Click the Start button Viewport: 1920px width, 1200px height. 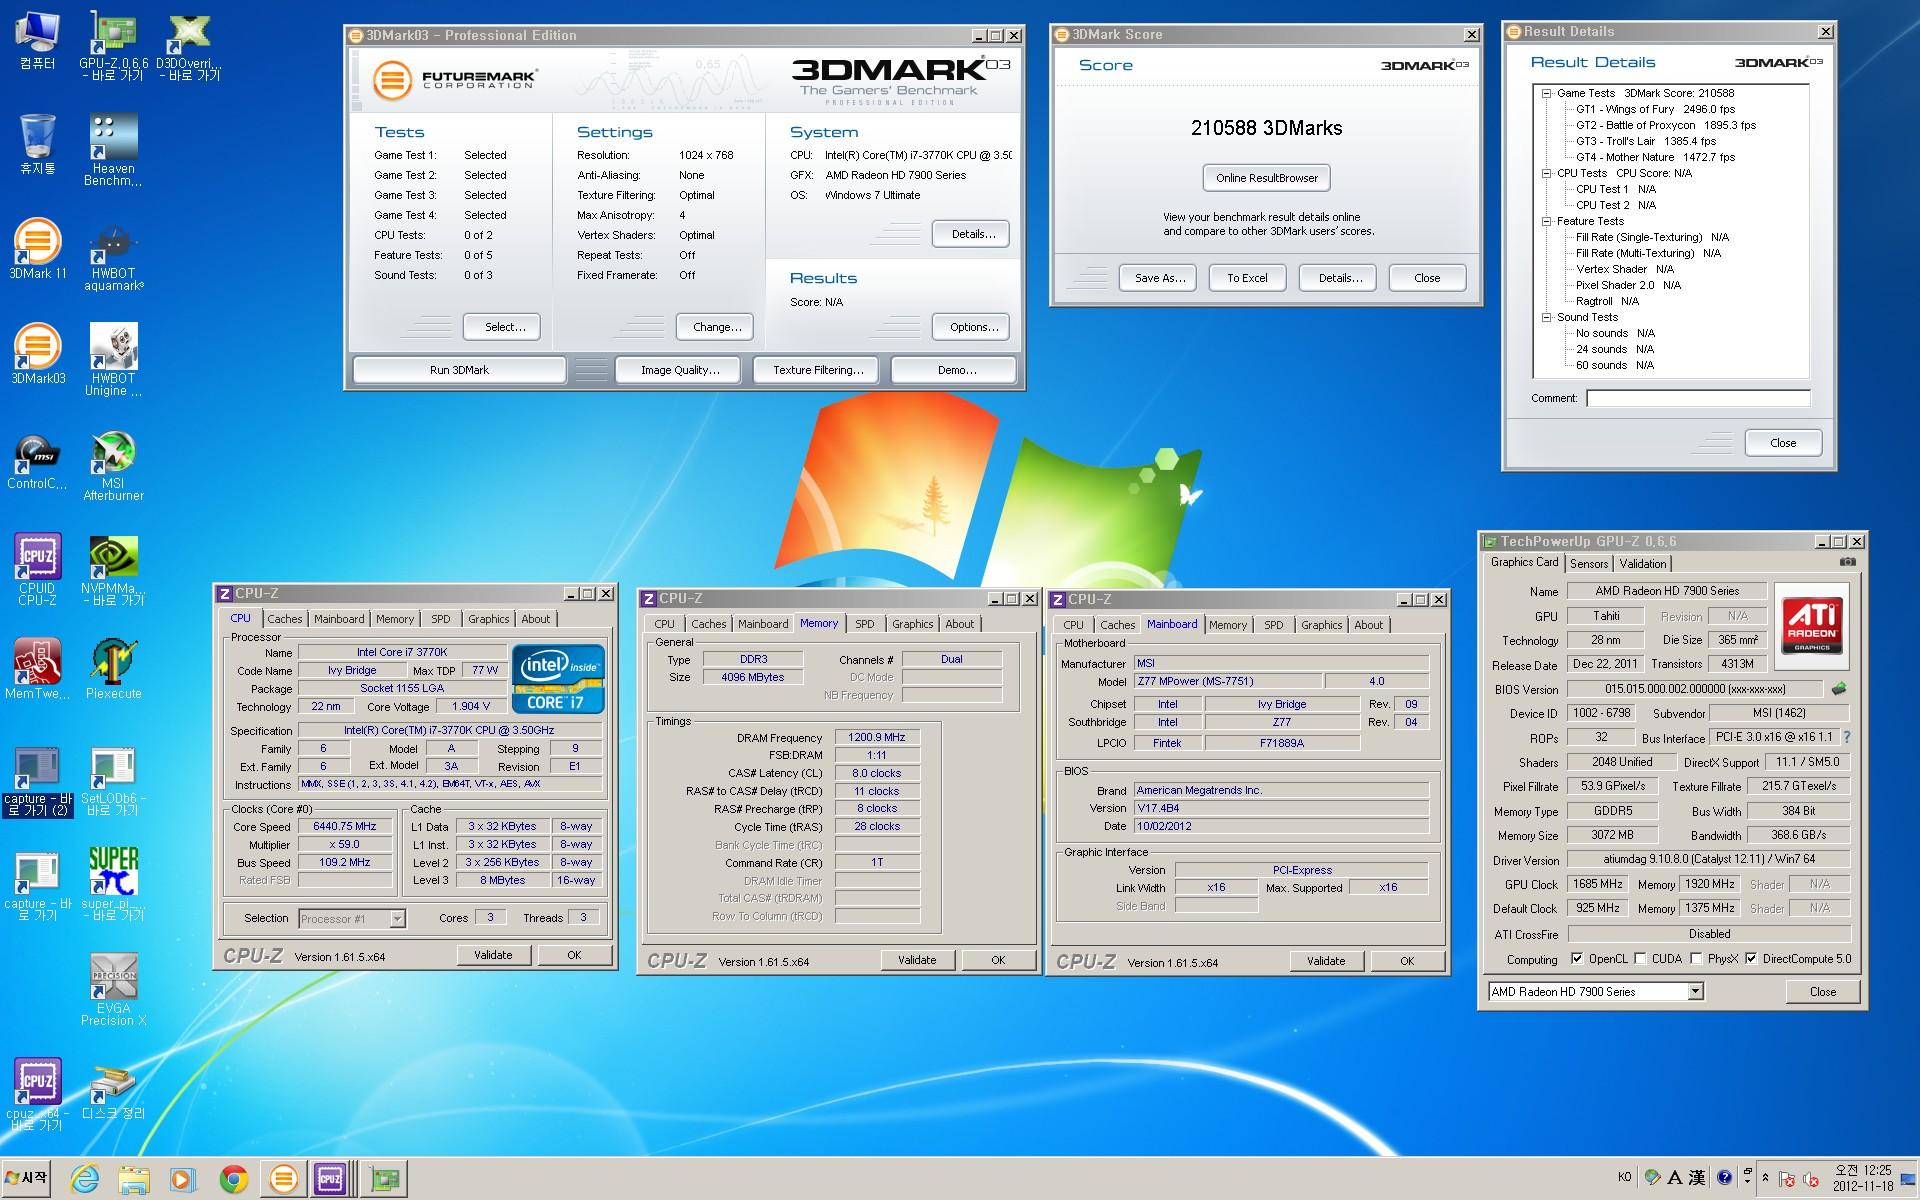click(x=27, y=1178)
